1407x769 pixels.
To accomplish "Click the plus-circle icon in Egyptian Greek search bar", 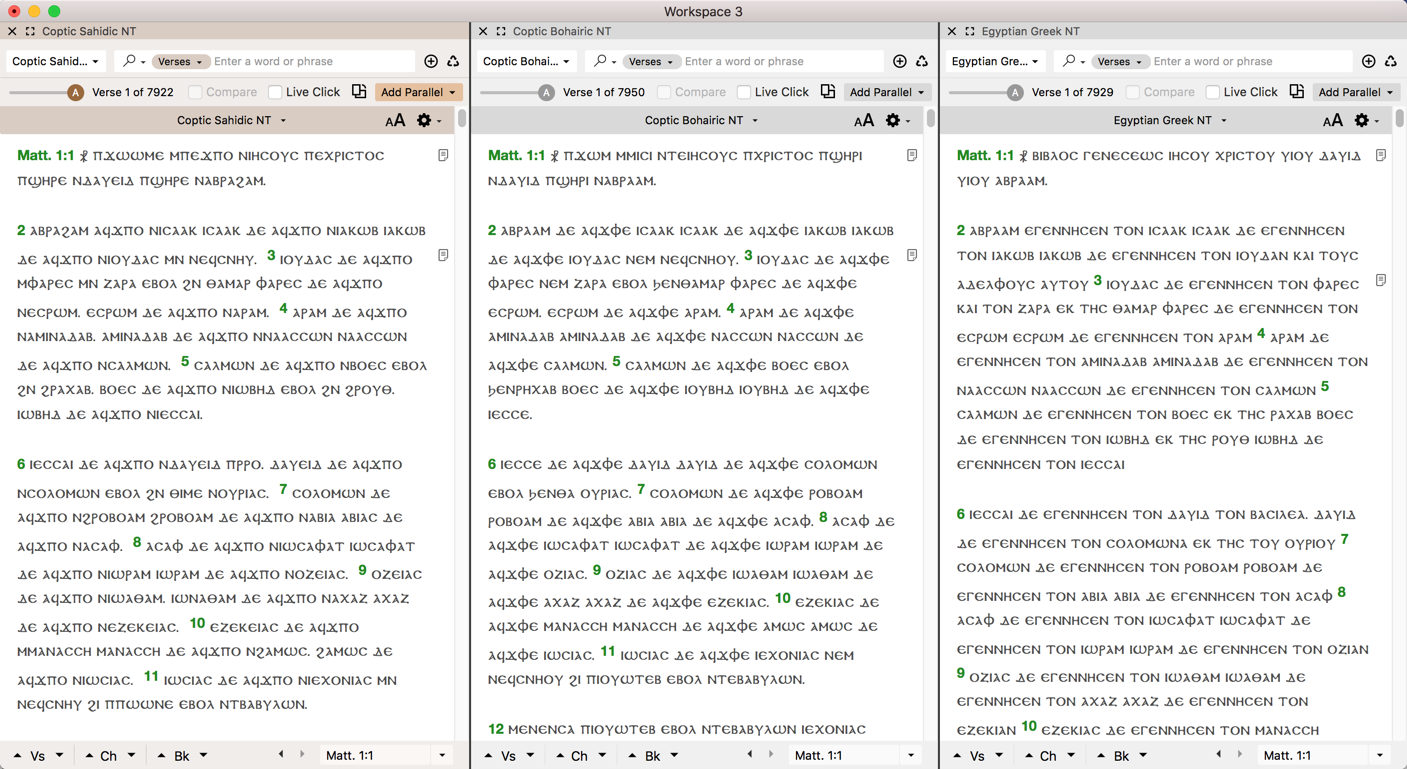I will tap(1368, 62).
